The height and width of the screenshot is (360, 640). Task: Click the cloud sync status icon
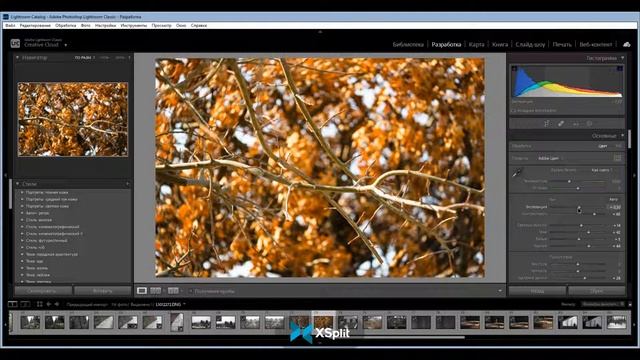627,44
